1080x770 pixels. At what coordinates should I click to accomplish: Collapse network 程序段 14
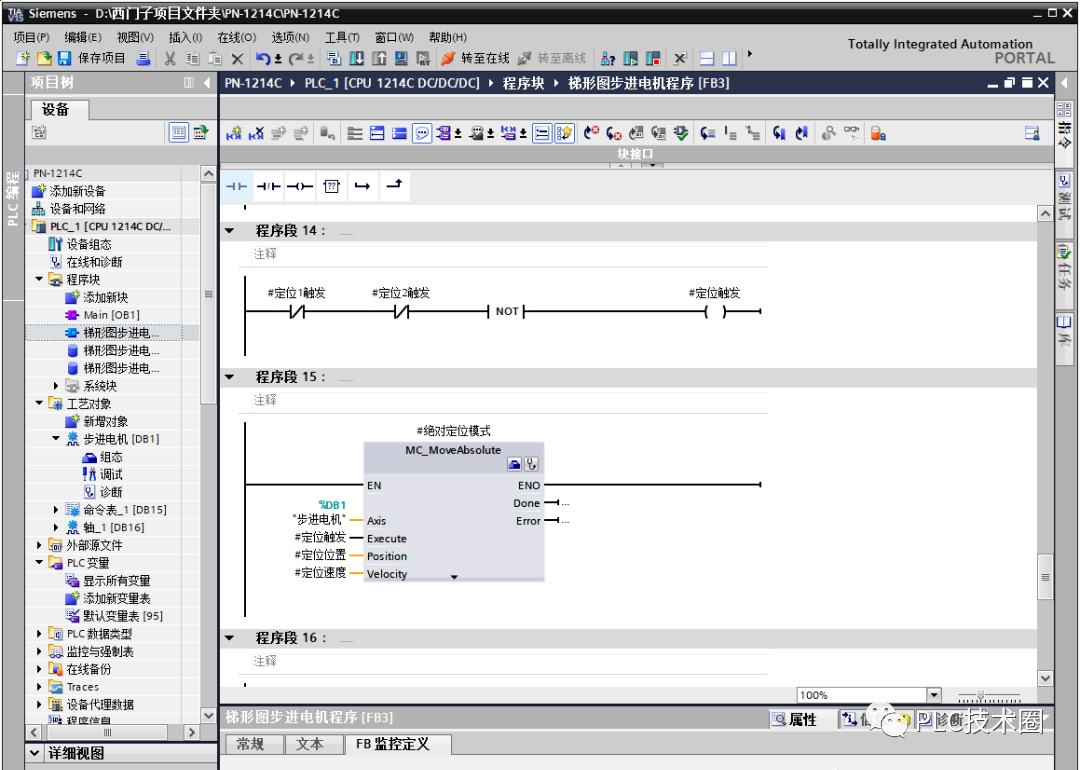tap(230, 231)
